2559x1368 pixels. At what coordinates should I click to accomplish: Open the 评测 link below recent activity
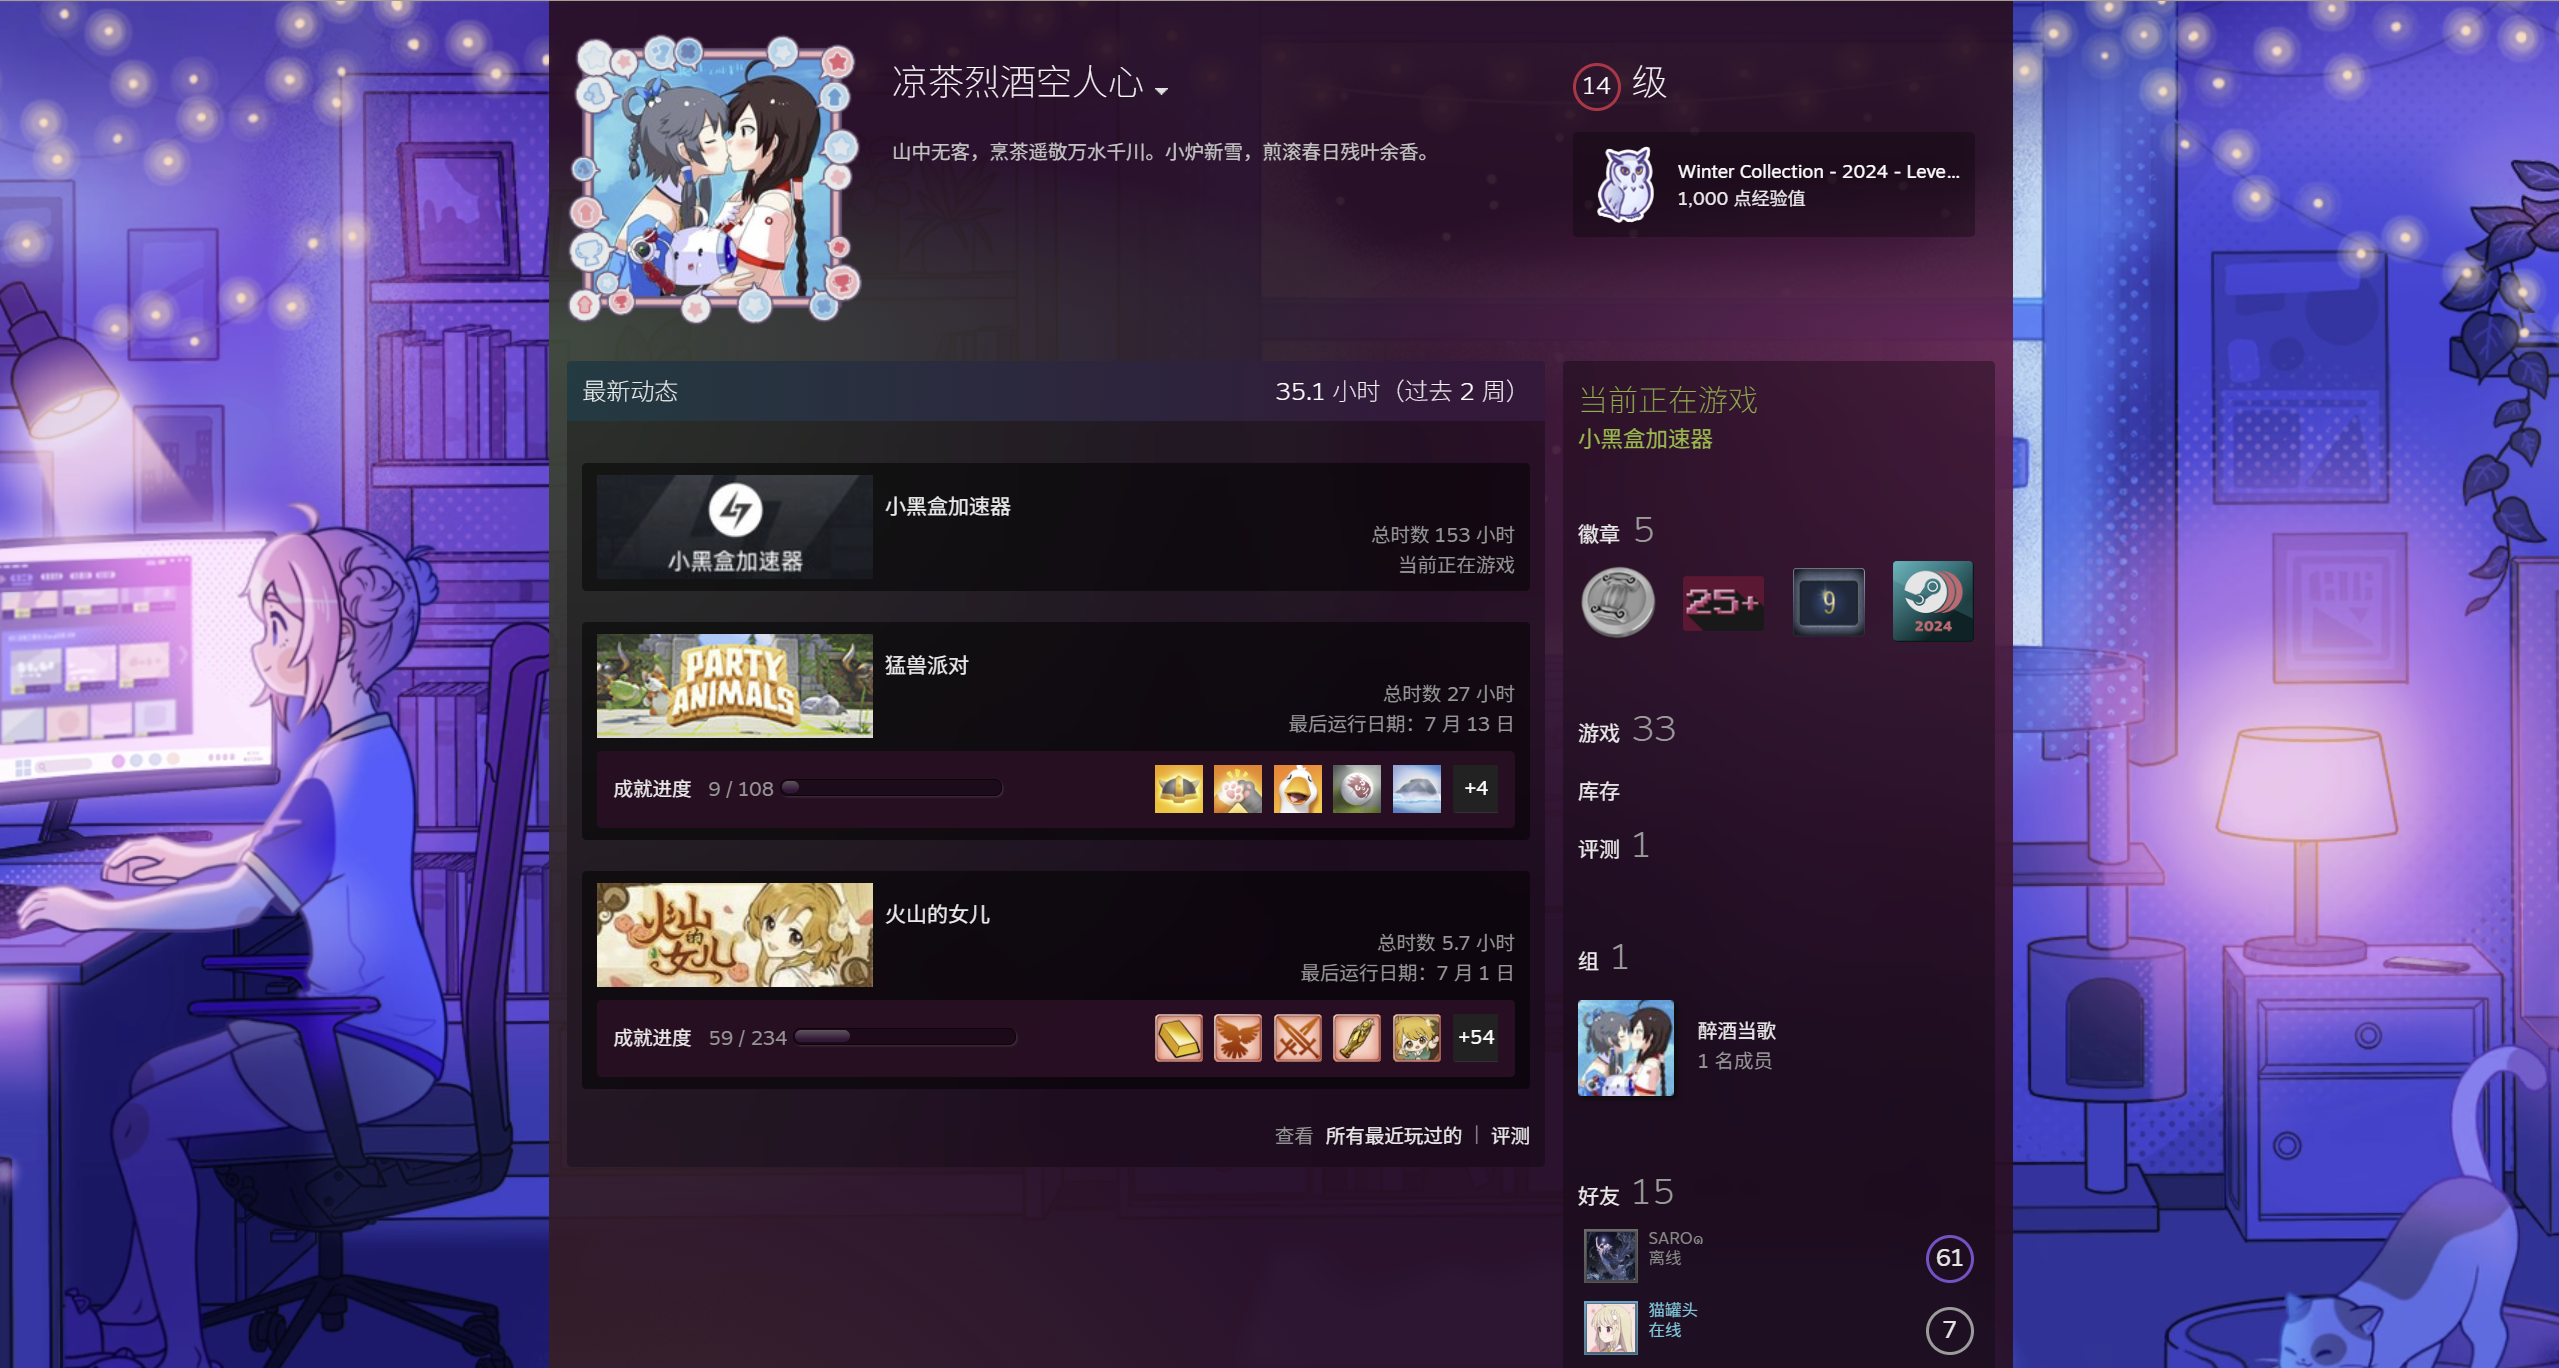(x=1510, y=1136)
